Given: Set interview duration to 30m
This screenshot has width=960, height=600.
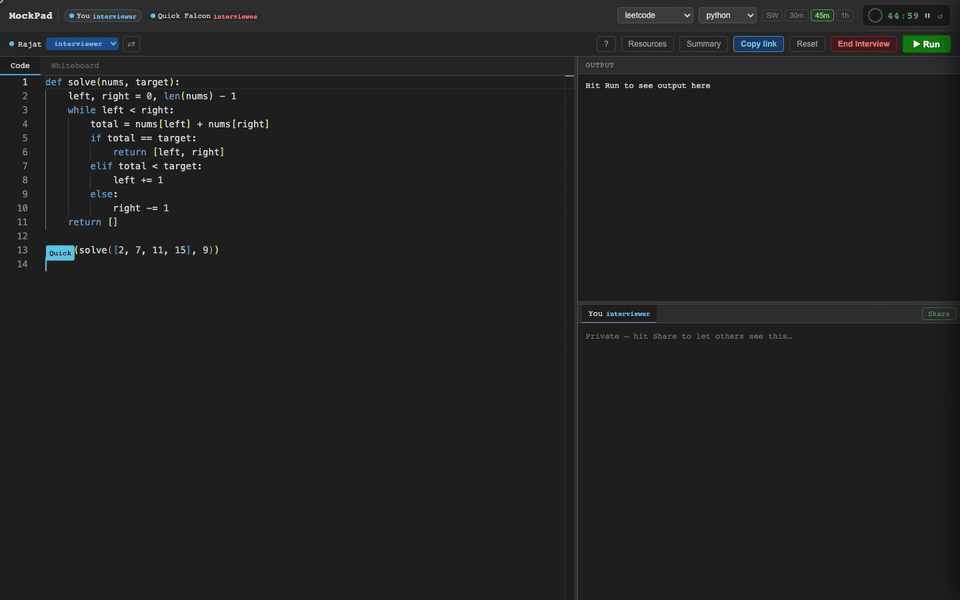Looking at the screenshot, I should [796, 15].
